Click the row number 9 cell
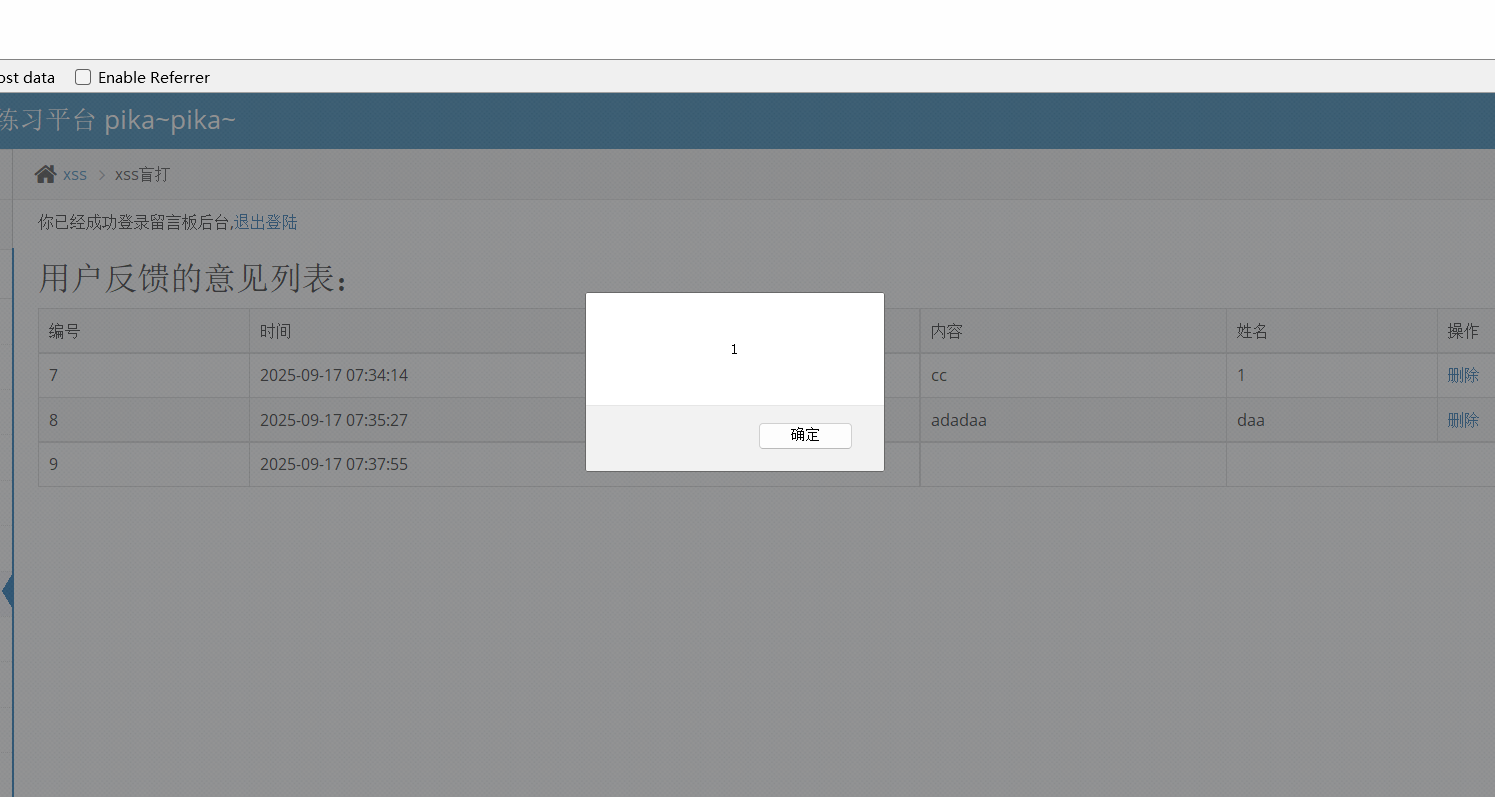Viewport: 1495px width, 797px height. (x=144, y=464)
